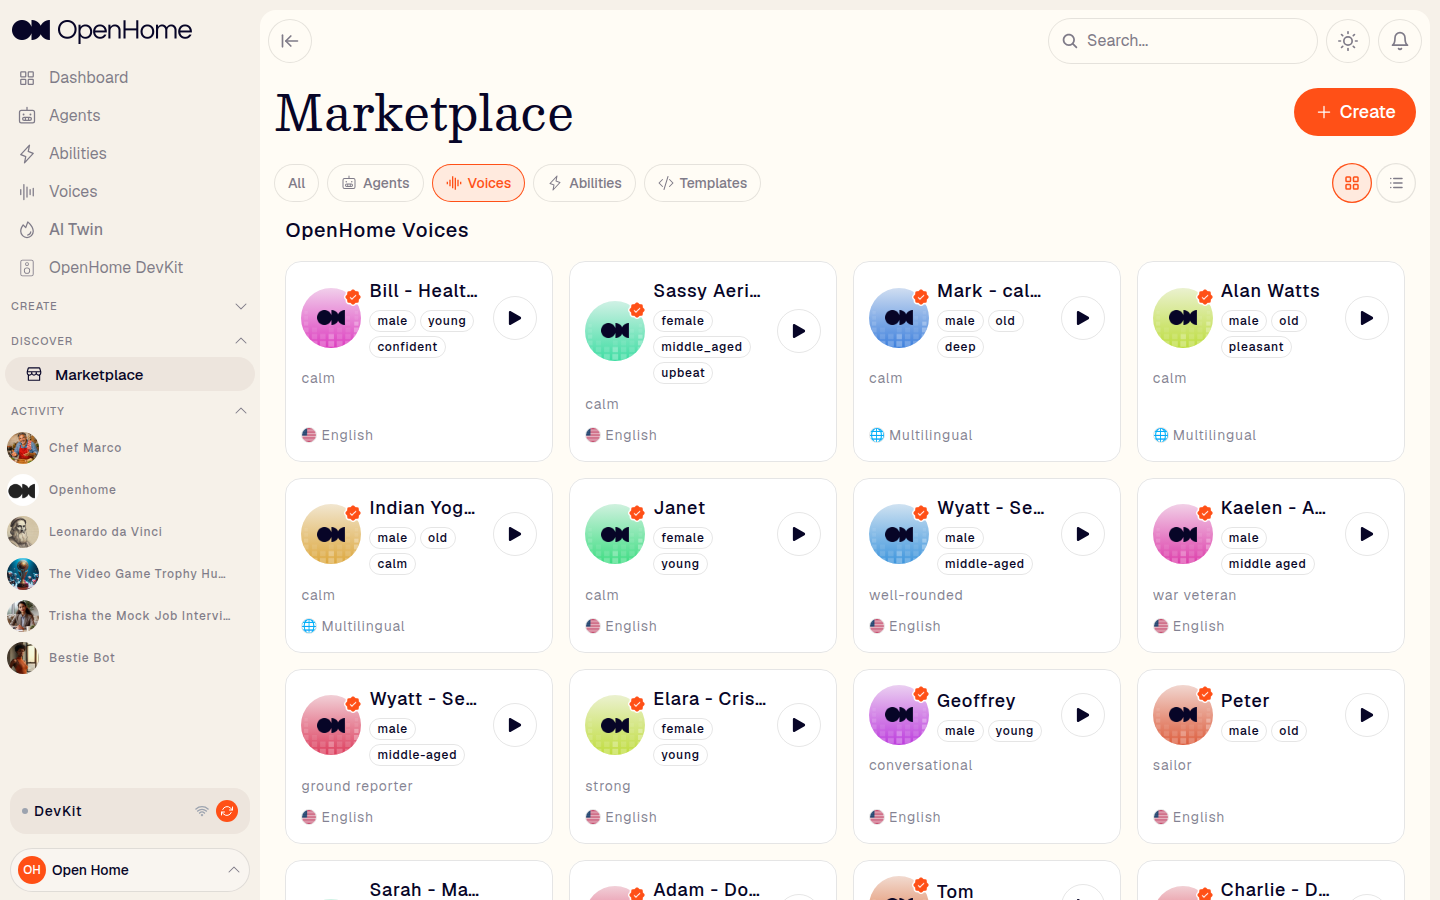This screenshot has height=900, width=1440.
Task: Open Bestie Bot activity item
Action: (130, 658)
